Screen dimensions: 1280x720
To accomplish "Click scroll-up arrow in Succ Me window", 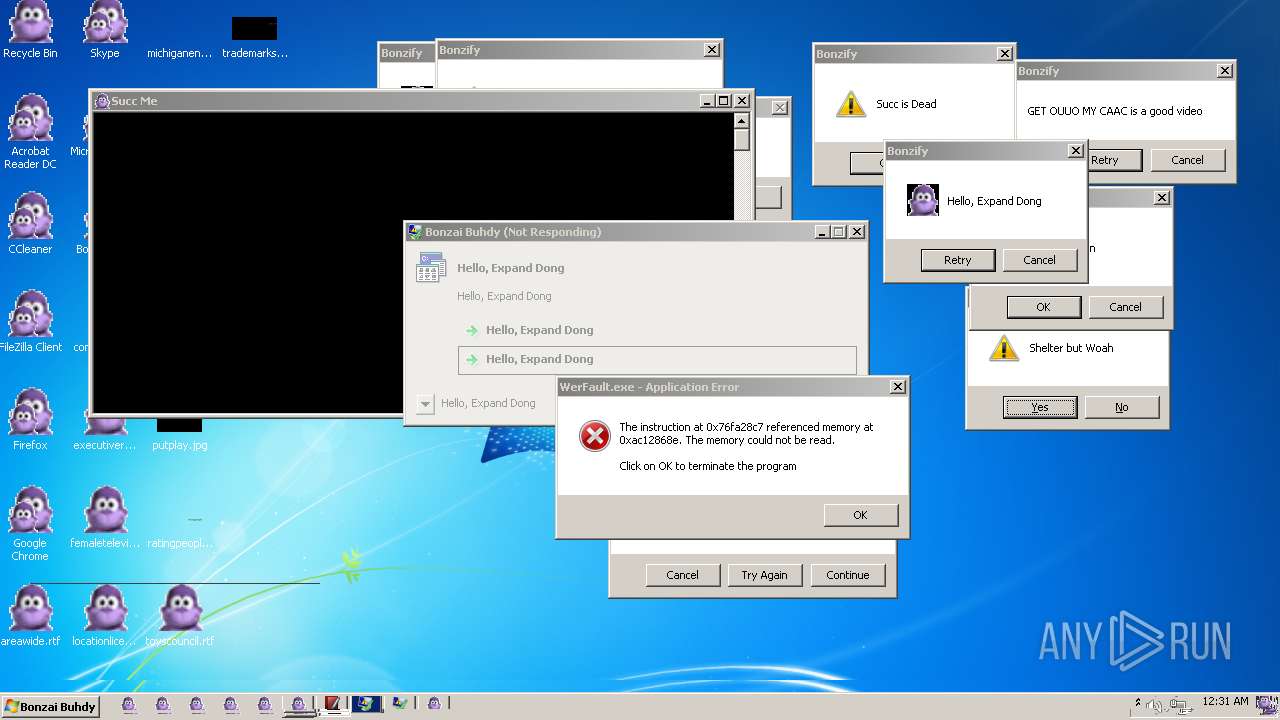I will 741,120.
